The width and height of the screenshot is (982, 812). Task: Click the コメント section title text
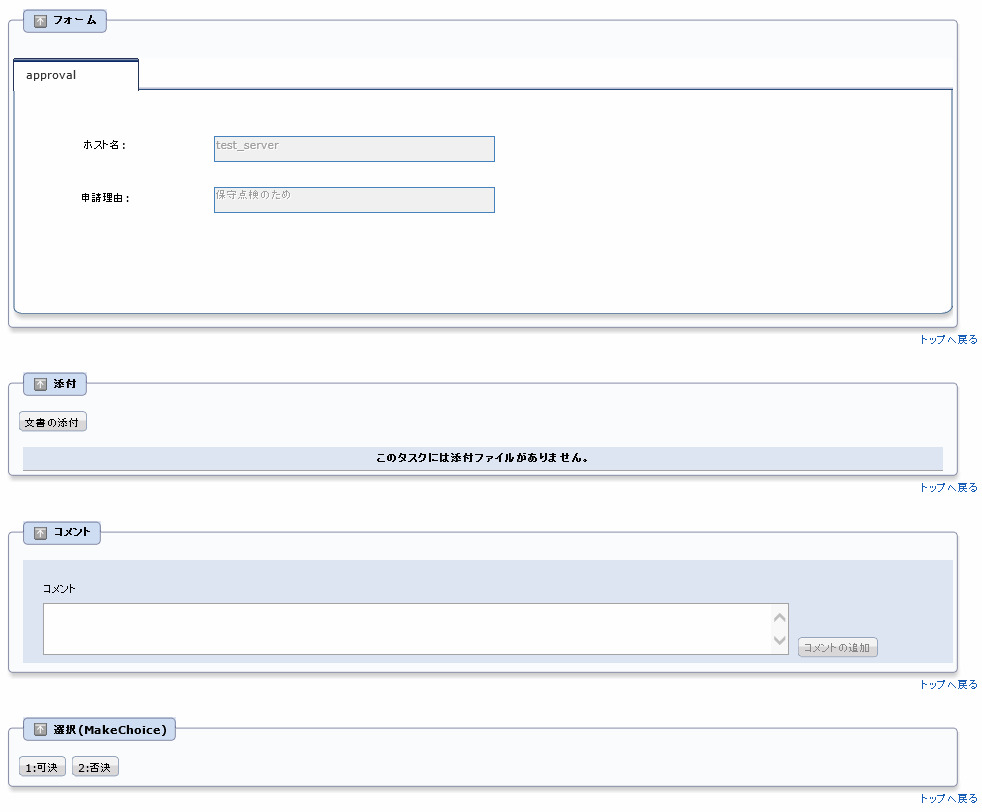click(72, 532)
